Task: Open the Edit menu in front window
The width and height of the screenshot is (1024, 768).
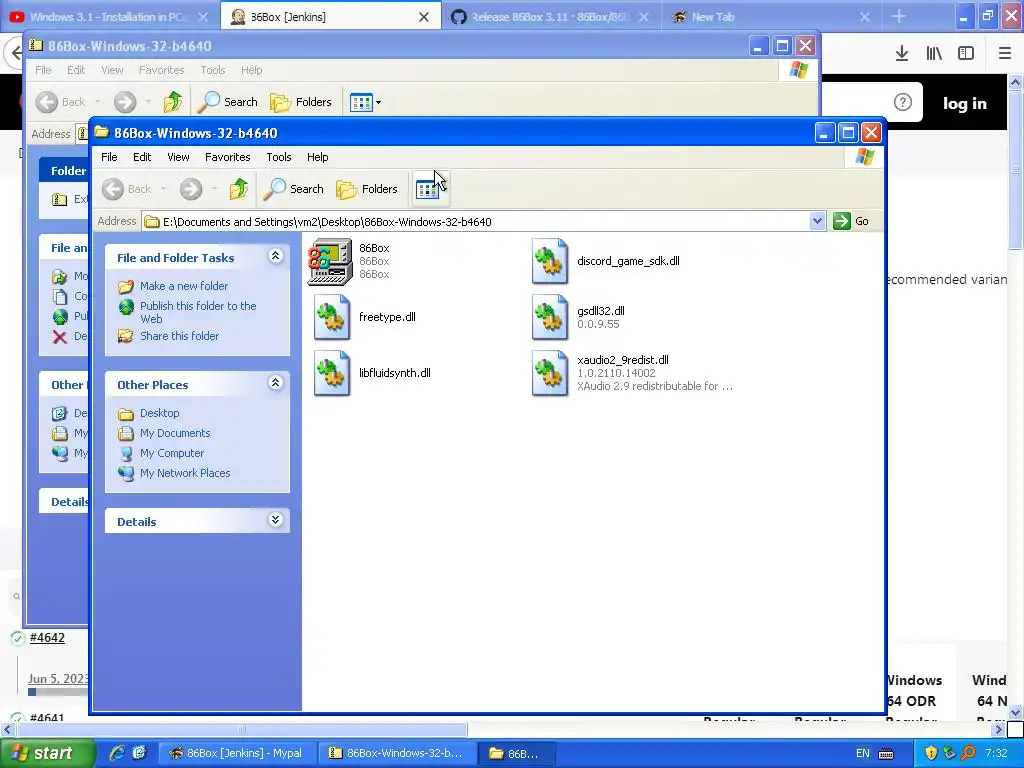Action: 142,157
